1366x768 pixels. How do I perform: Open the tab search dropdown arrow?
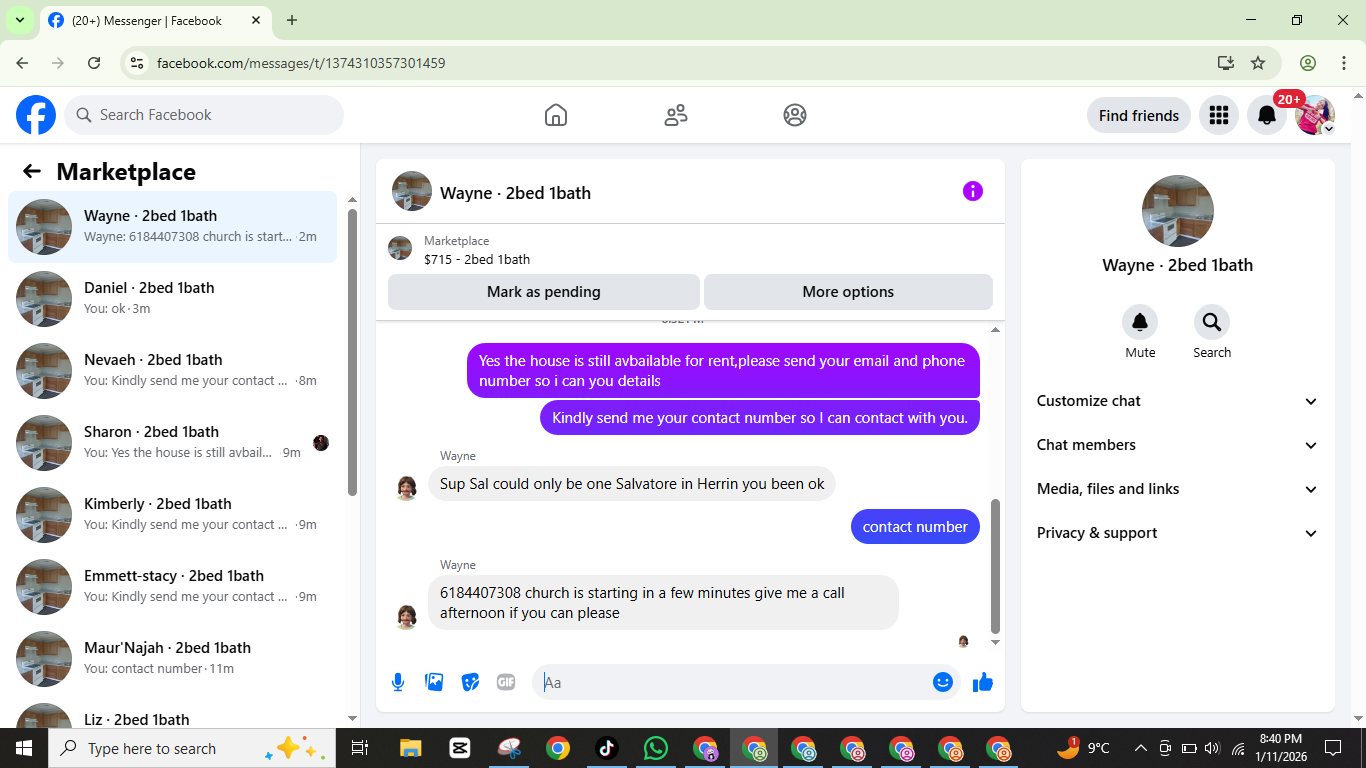click(19, 20)
